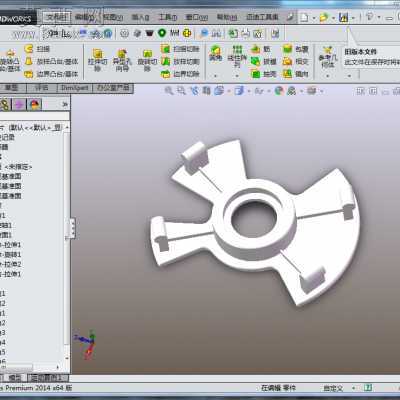Screen dimensions: 400x400
Task: Expand the New document dropdown arrow
Action: [314, 18]
